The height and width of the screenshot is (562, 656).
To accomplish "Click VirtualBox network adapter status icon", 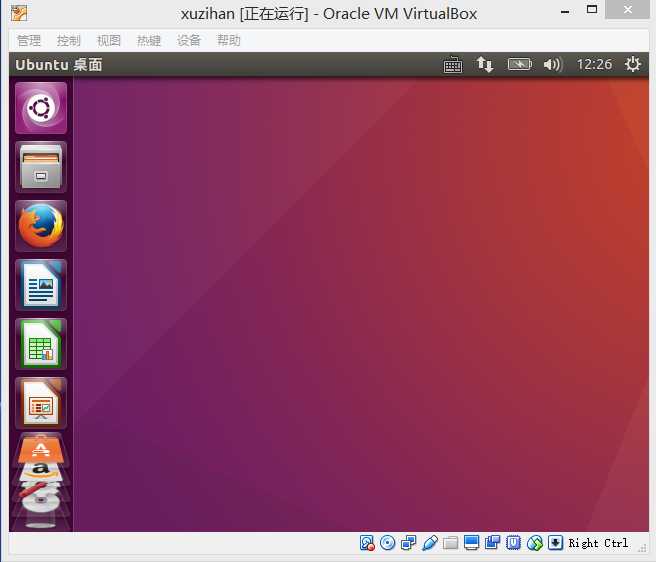I will click(408, 543).
